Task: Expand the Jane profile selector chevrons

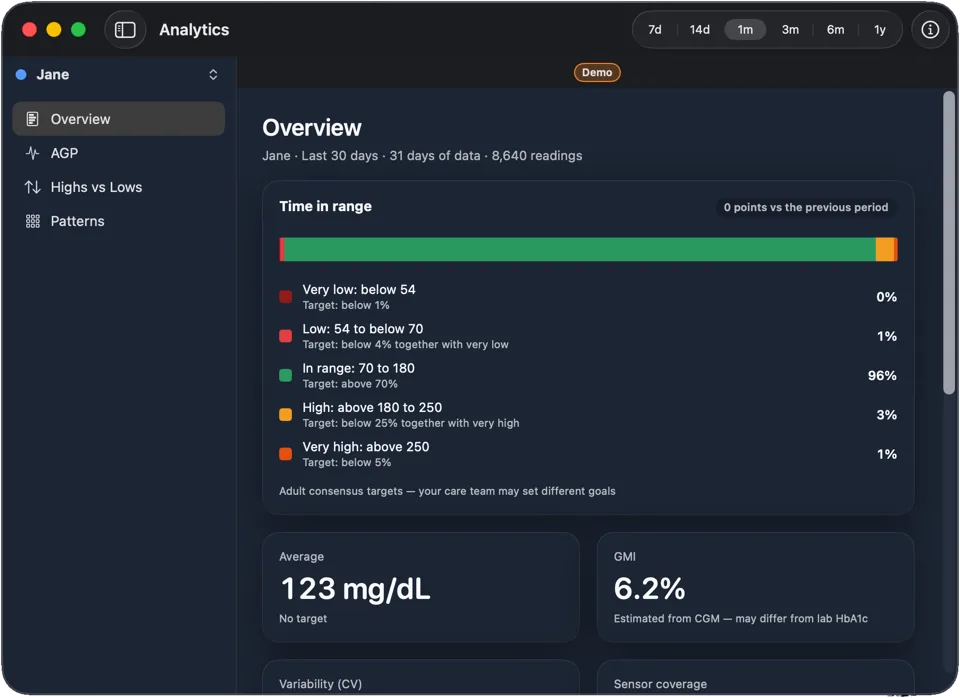Action: click(x=213, y=75)
